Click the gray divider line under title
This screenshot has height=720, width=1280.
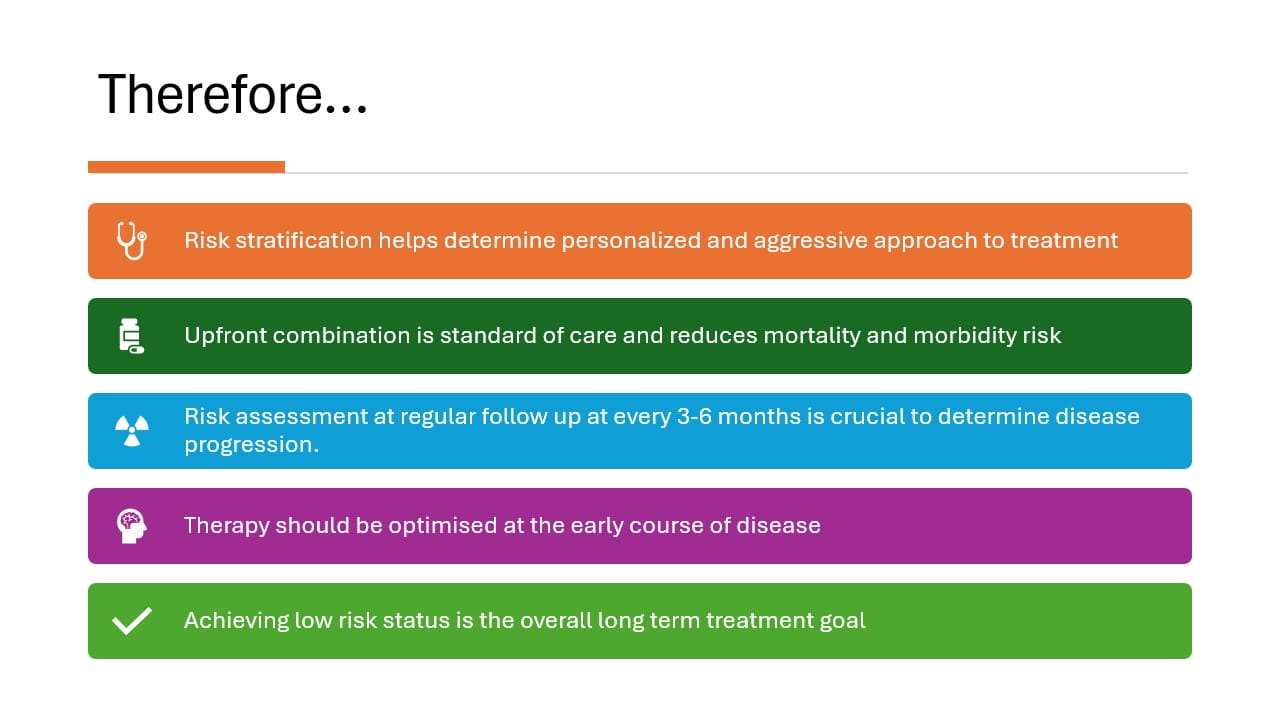[736, 173]
